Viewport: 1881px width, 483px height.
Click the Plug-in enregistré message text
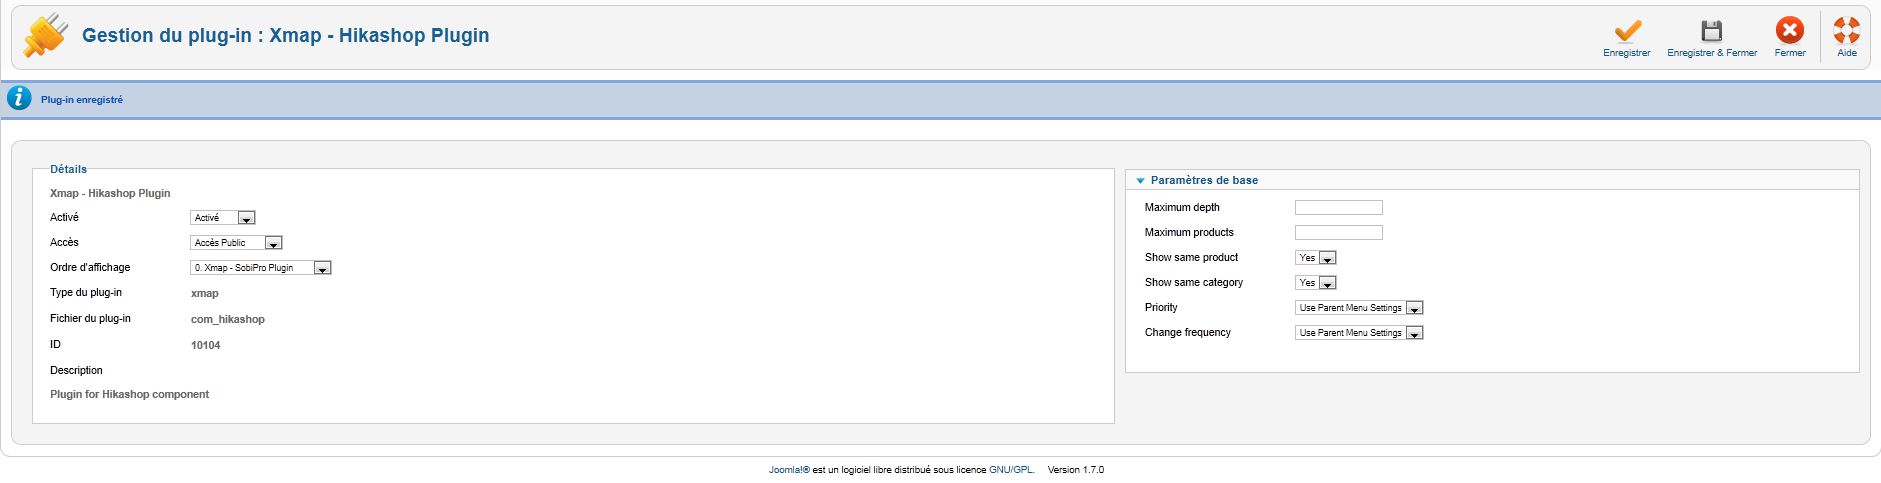tap(82, 100)
